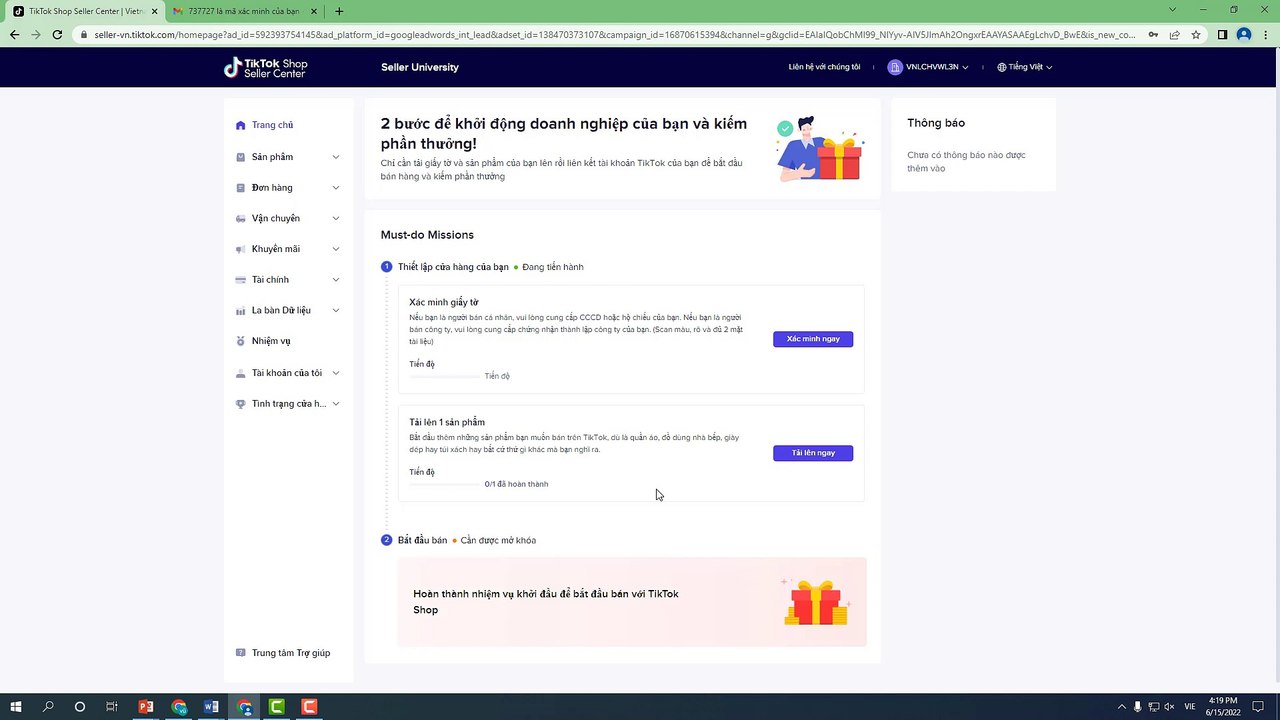Image resolution: width=1280 pixels, height=720 pixels.
Task: Close the 737727 mã xác minh tab
Action: click(314, 11)
